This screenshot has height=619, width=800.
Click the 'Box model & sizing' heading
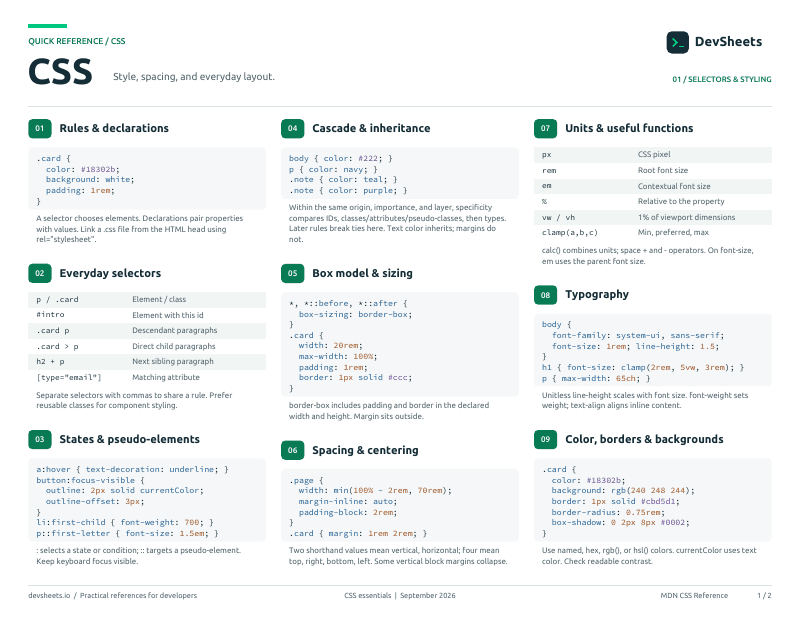coord(362,274)
